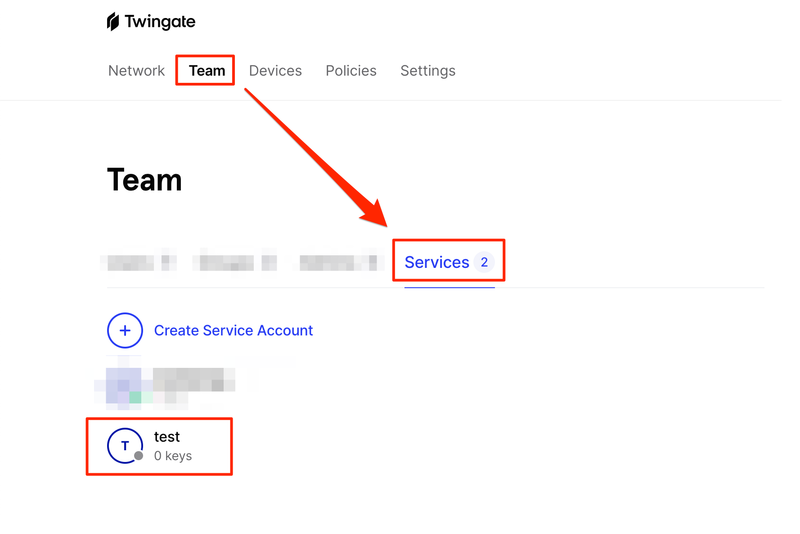
Task: Switch to the Services tab
Action: point(449,262)
